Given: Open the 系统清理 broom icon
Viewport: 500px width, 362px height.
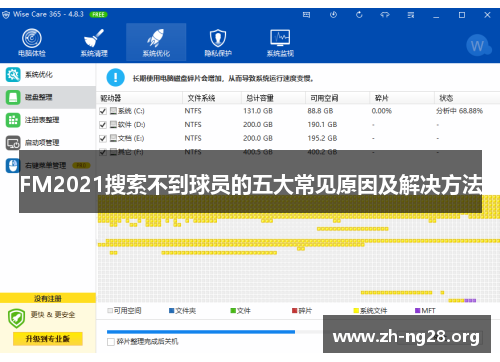Looking at the screenshot, I should 94,38.
